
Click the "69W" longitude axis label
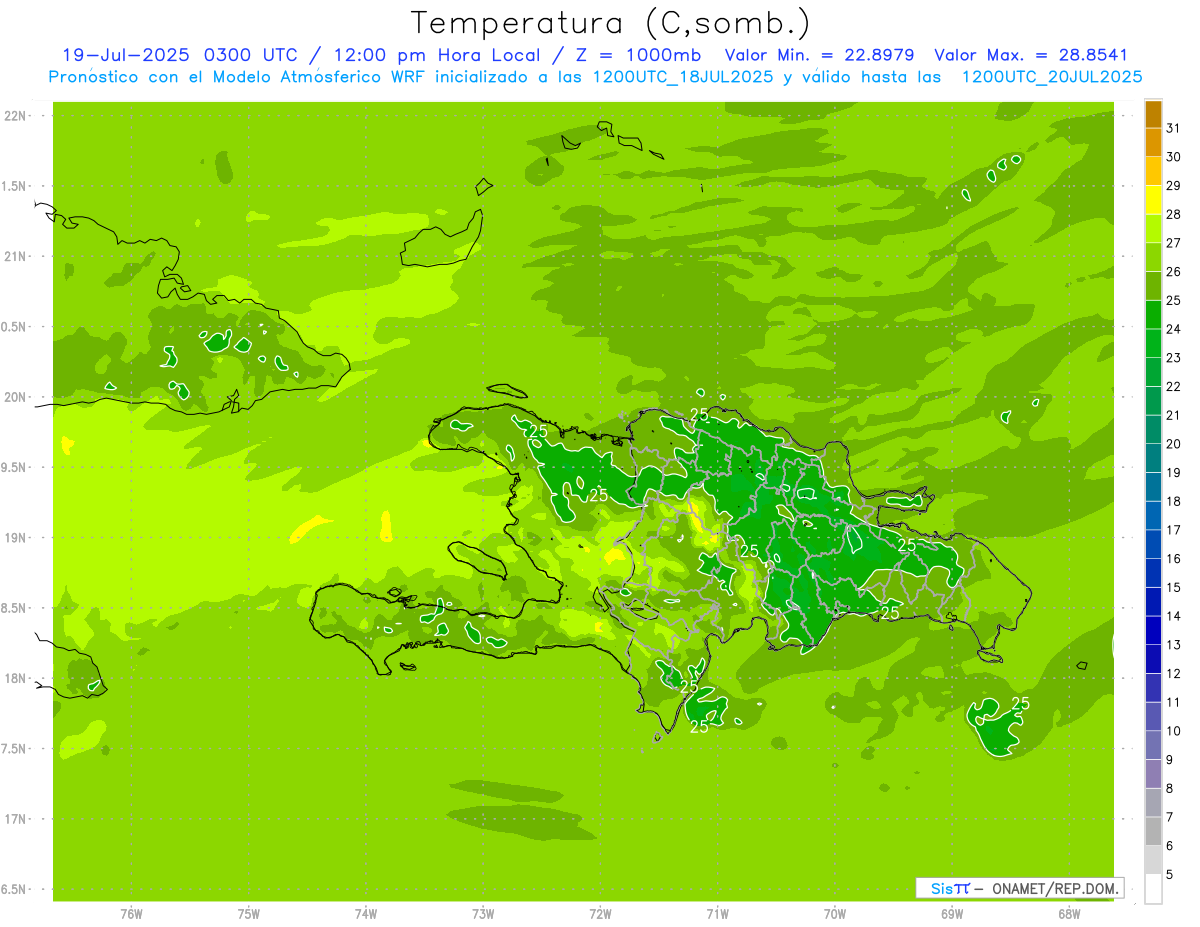click(952, 914)
